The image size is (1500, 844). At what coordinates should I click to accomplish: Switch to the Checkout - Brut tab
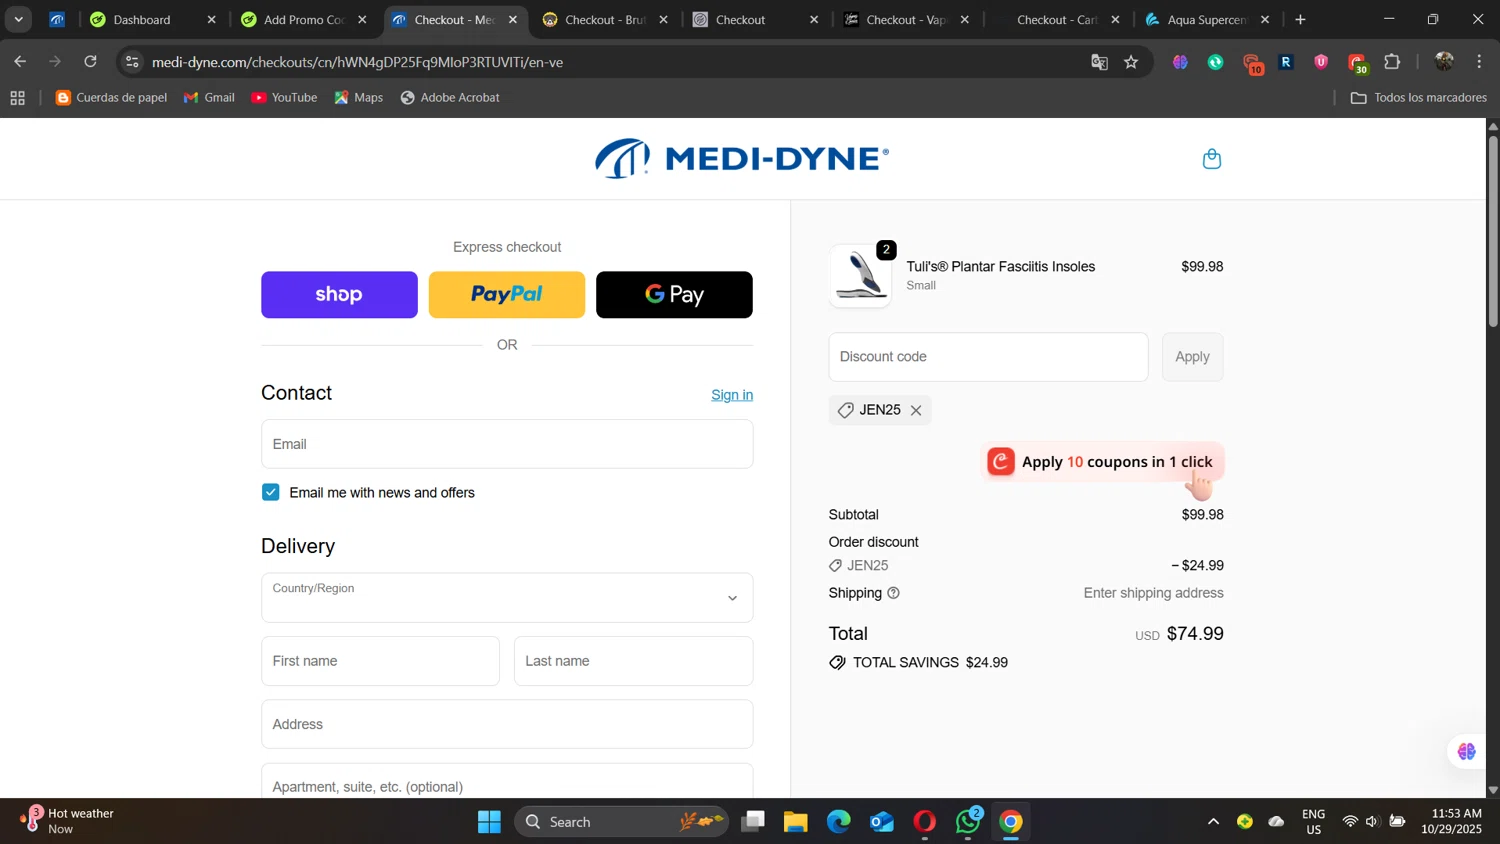click(605, 20)
